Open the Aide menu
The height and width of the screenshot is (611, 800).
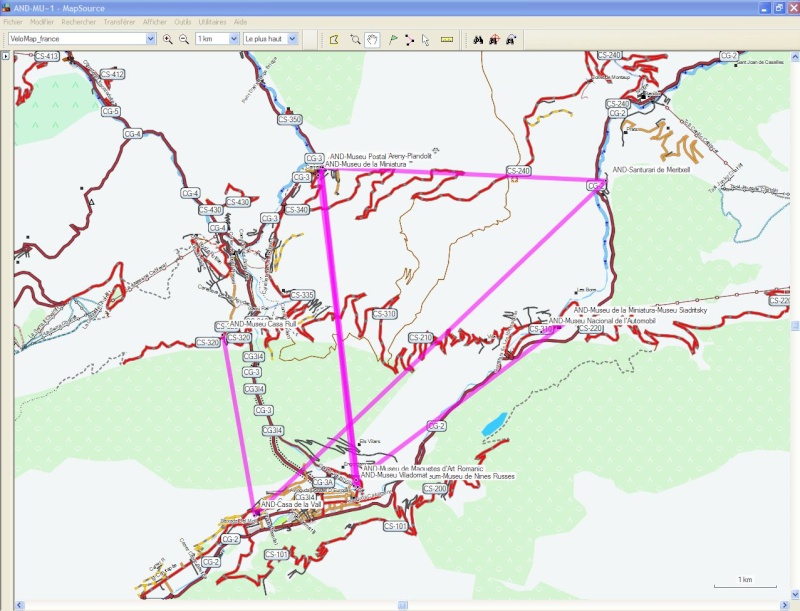240,22
